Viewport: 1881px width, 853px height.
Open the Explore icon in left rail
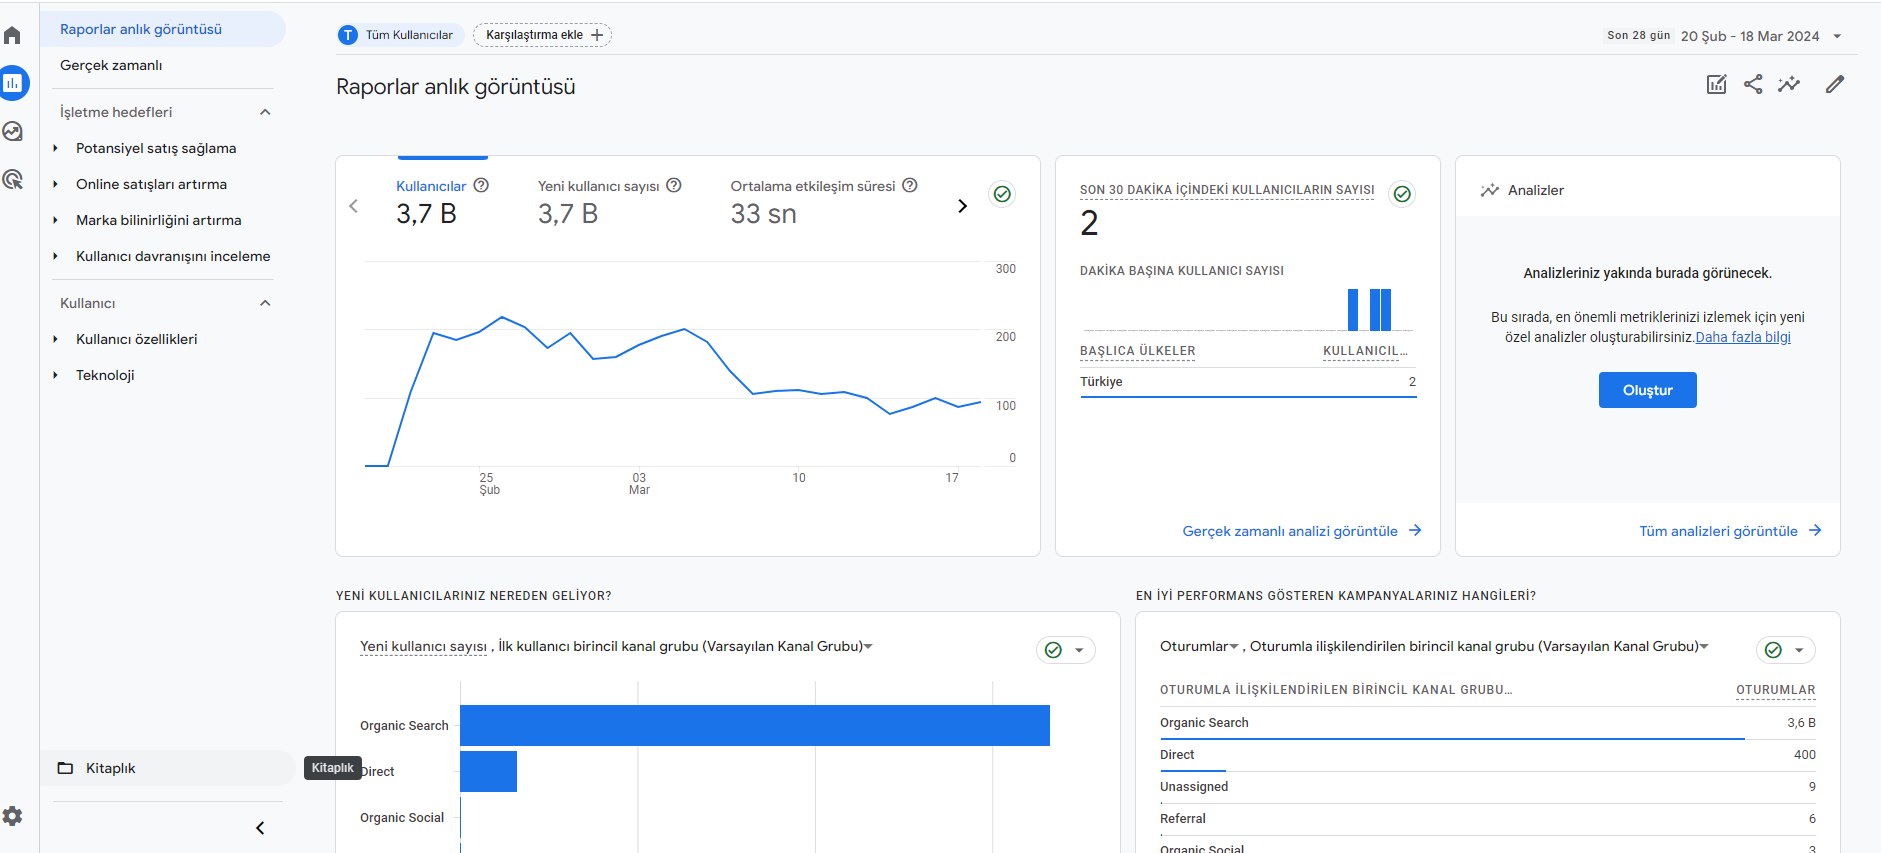coord(12,131)
